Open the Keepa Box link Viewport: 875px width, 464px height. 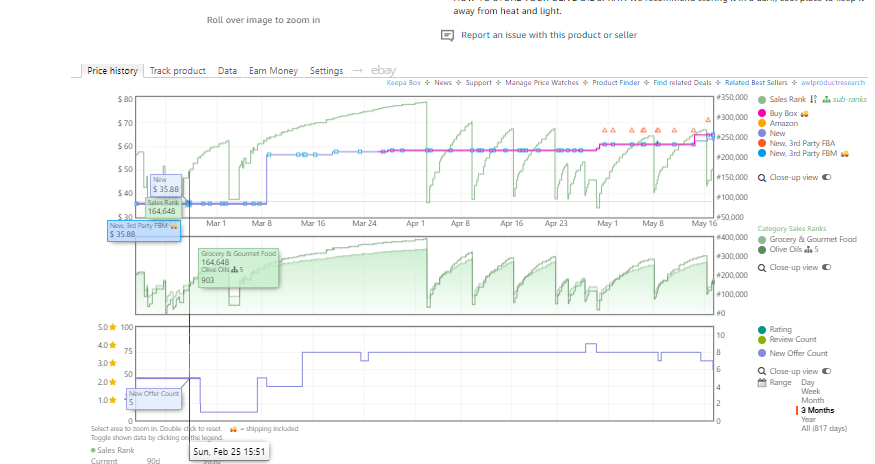403,83
